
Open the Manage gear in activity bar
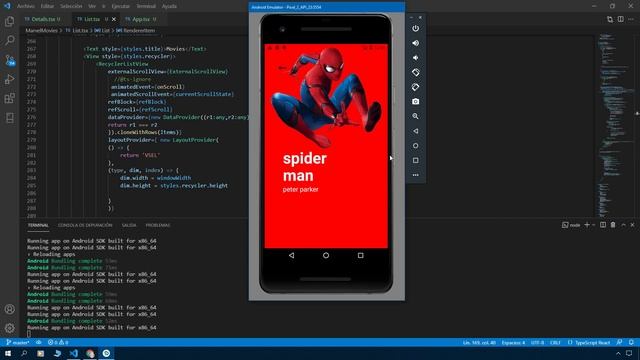click(9, 328)
